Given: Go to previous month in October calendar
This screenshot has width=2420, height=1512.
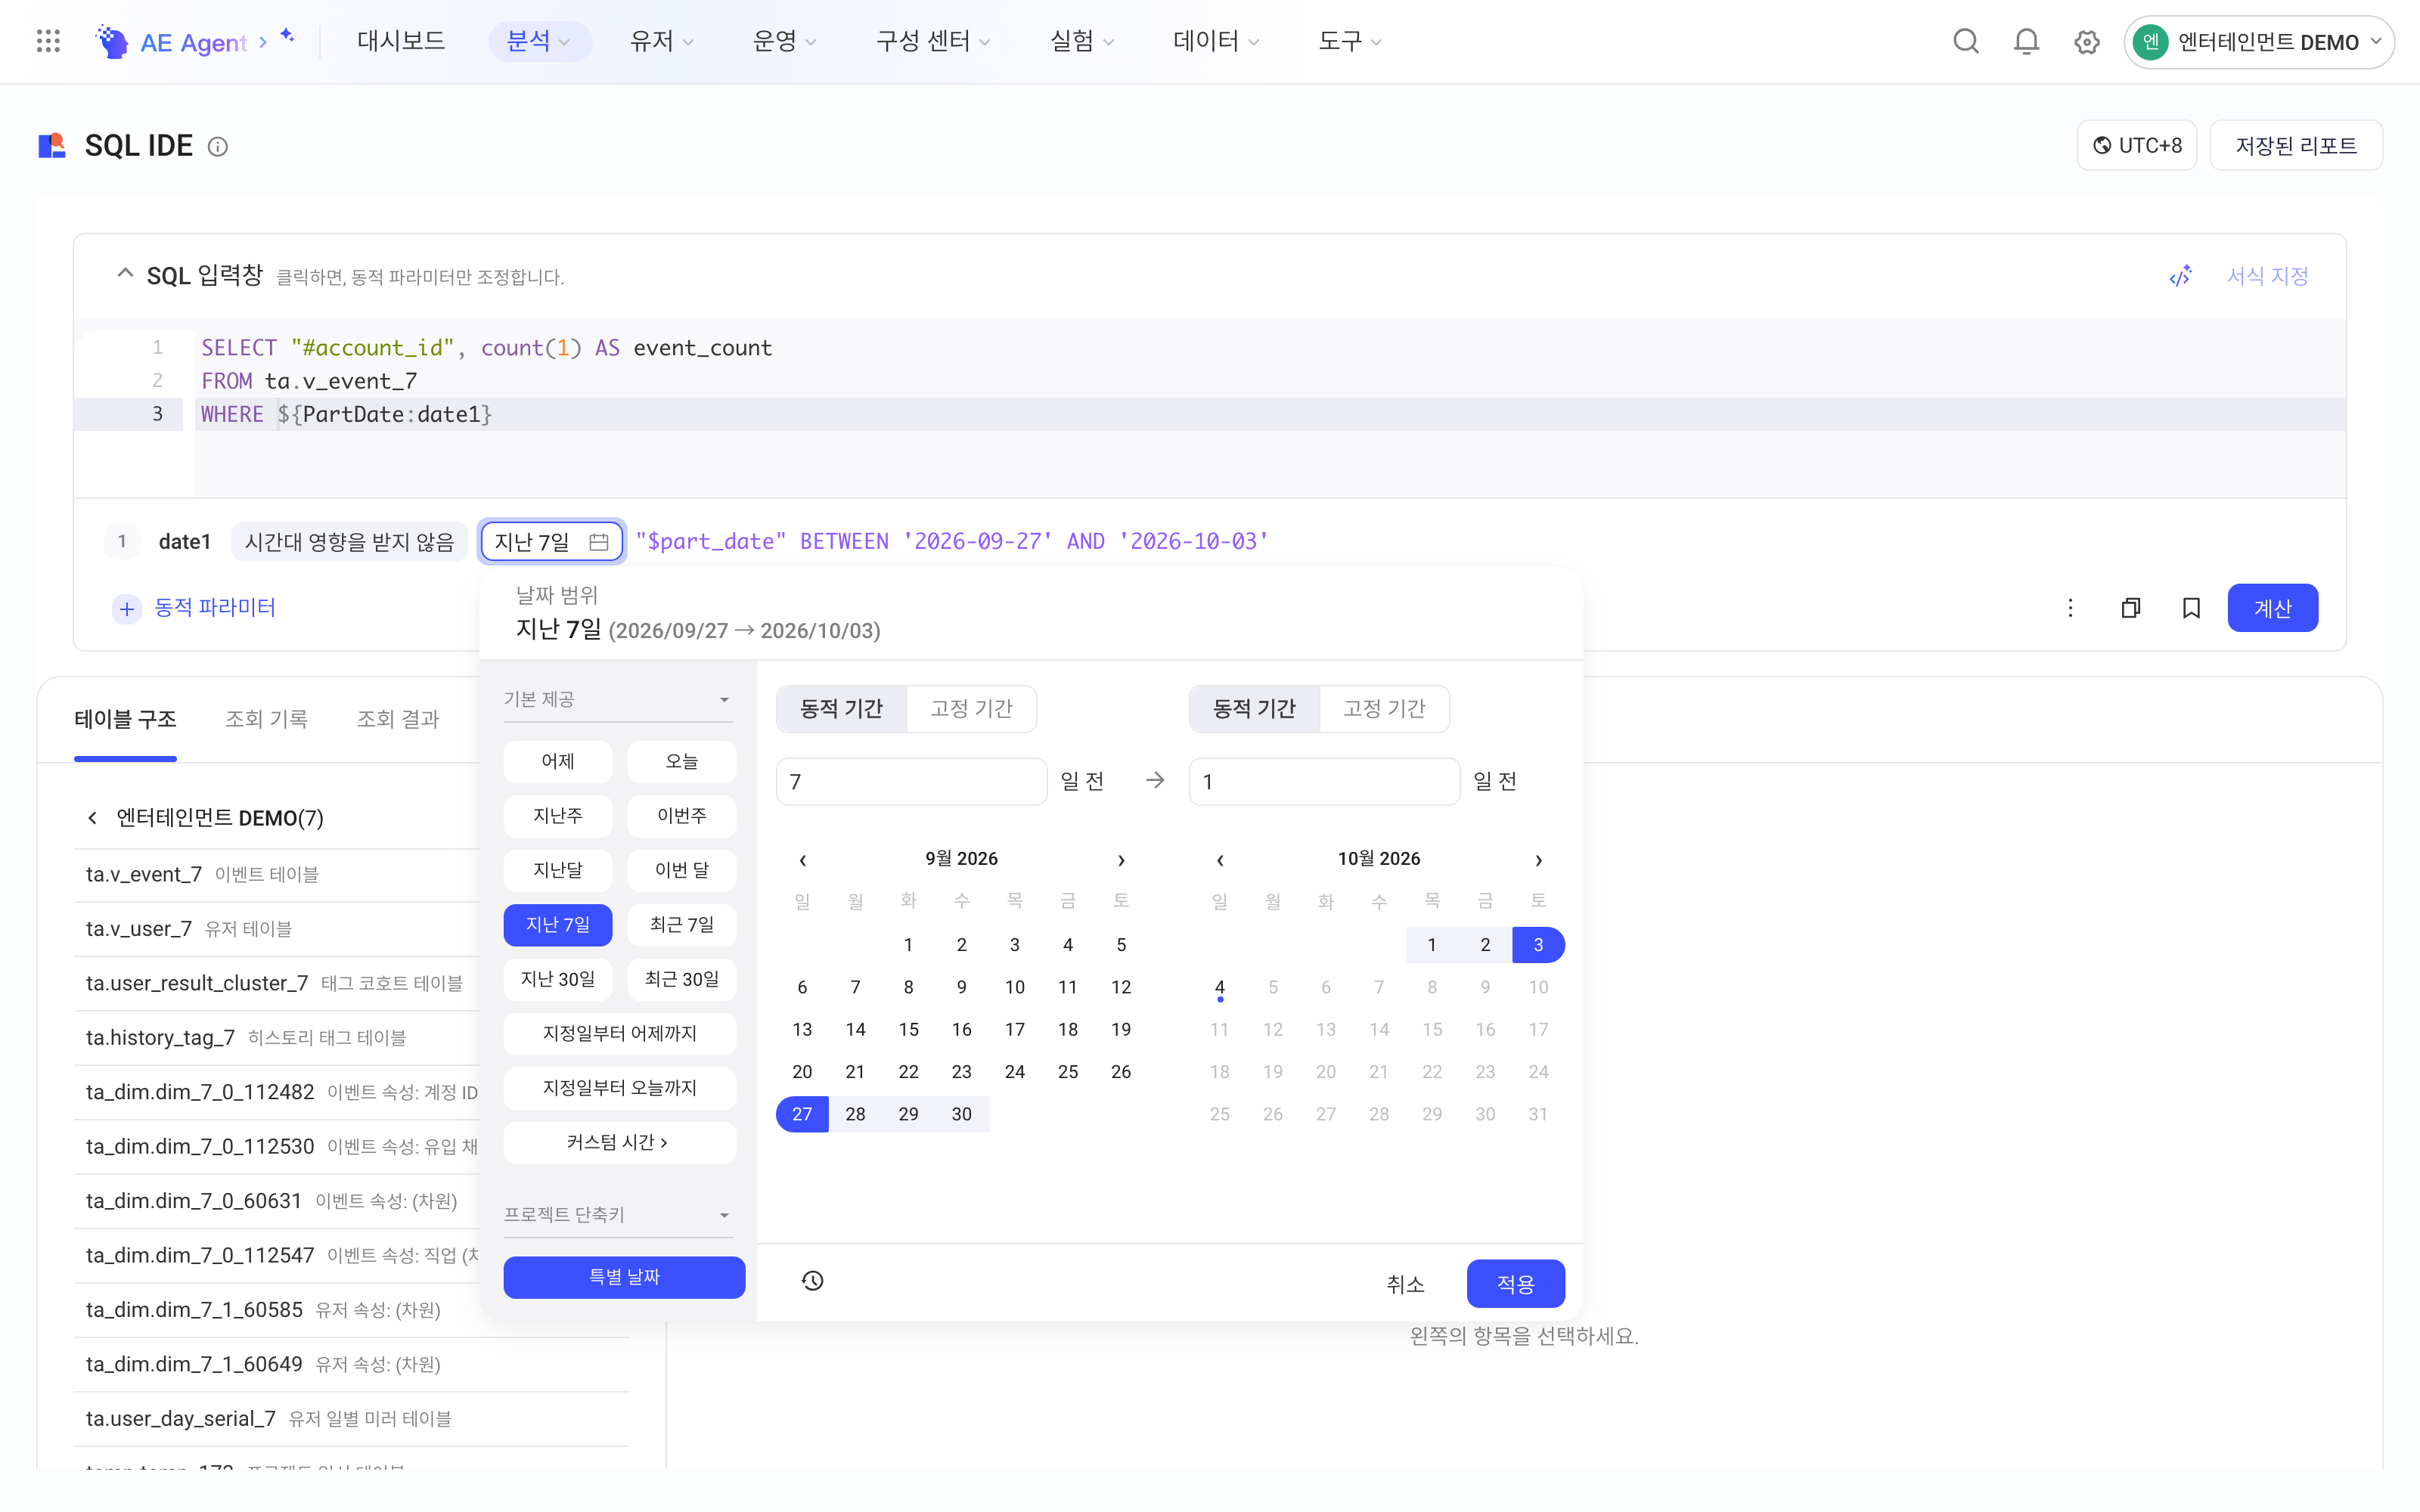Looking at the screenshot, I should coord(1220,860).
